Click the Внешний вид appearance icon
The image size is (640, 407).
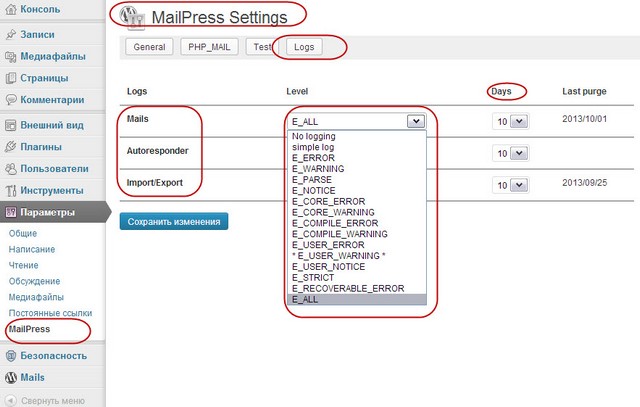(x=11, y=125)
